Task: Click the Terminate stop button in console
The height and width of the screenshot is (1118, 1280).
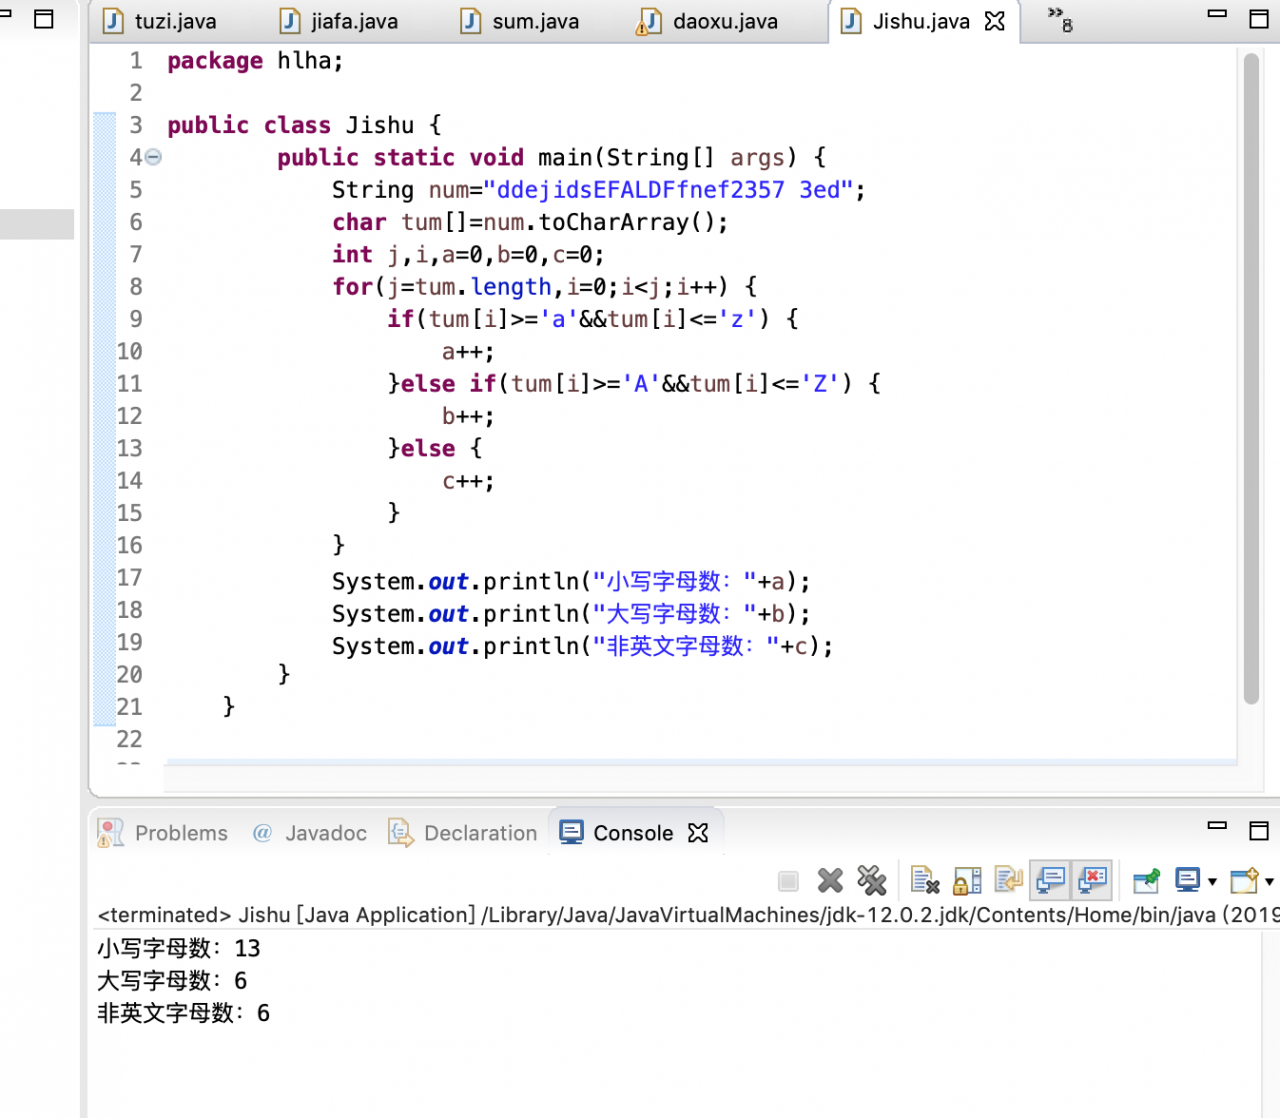Action: click(x=788, y=881)
